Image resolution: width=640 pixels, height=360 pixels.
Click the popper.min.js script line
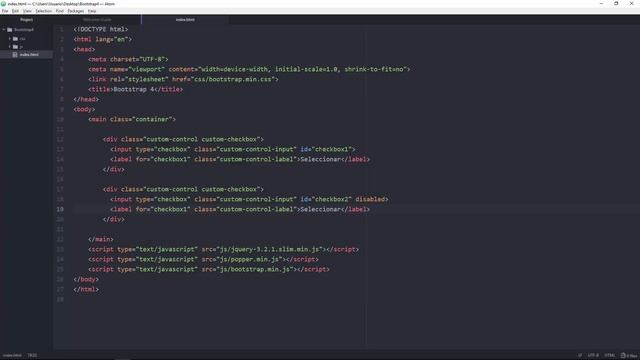click(x=203, y=259)
